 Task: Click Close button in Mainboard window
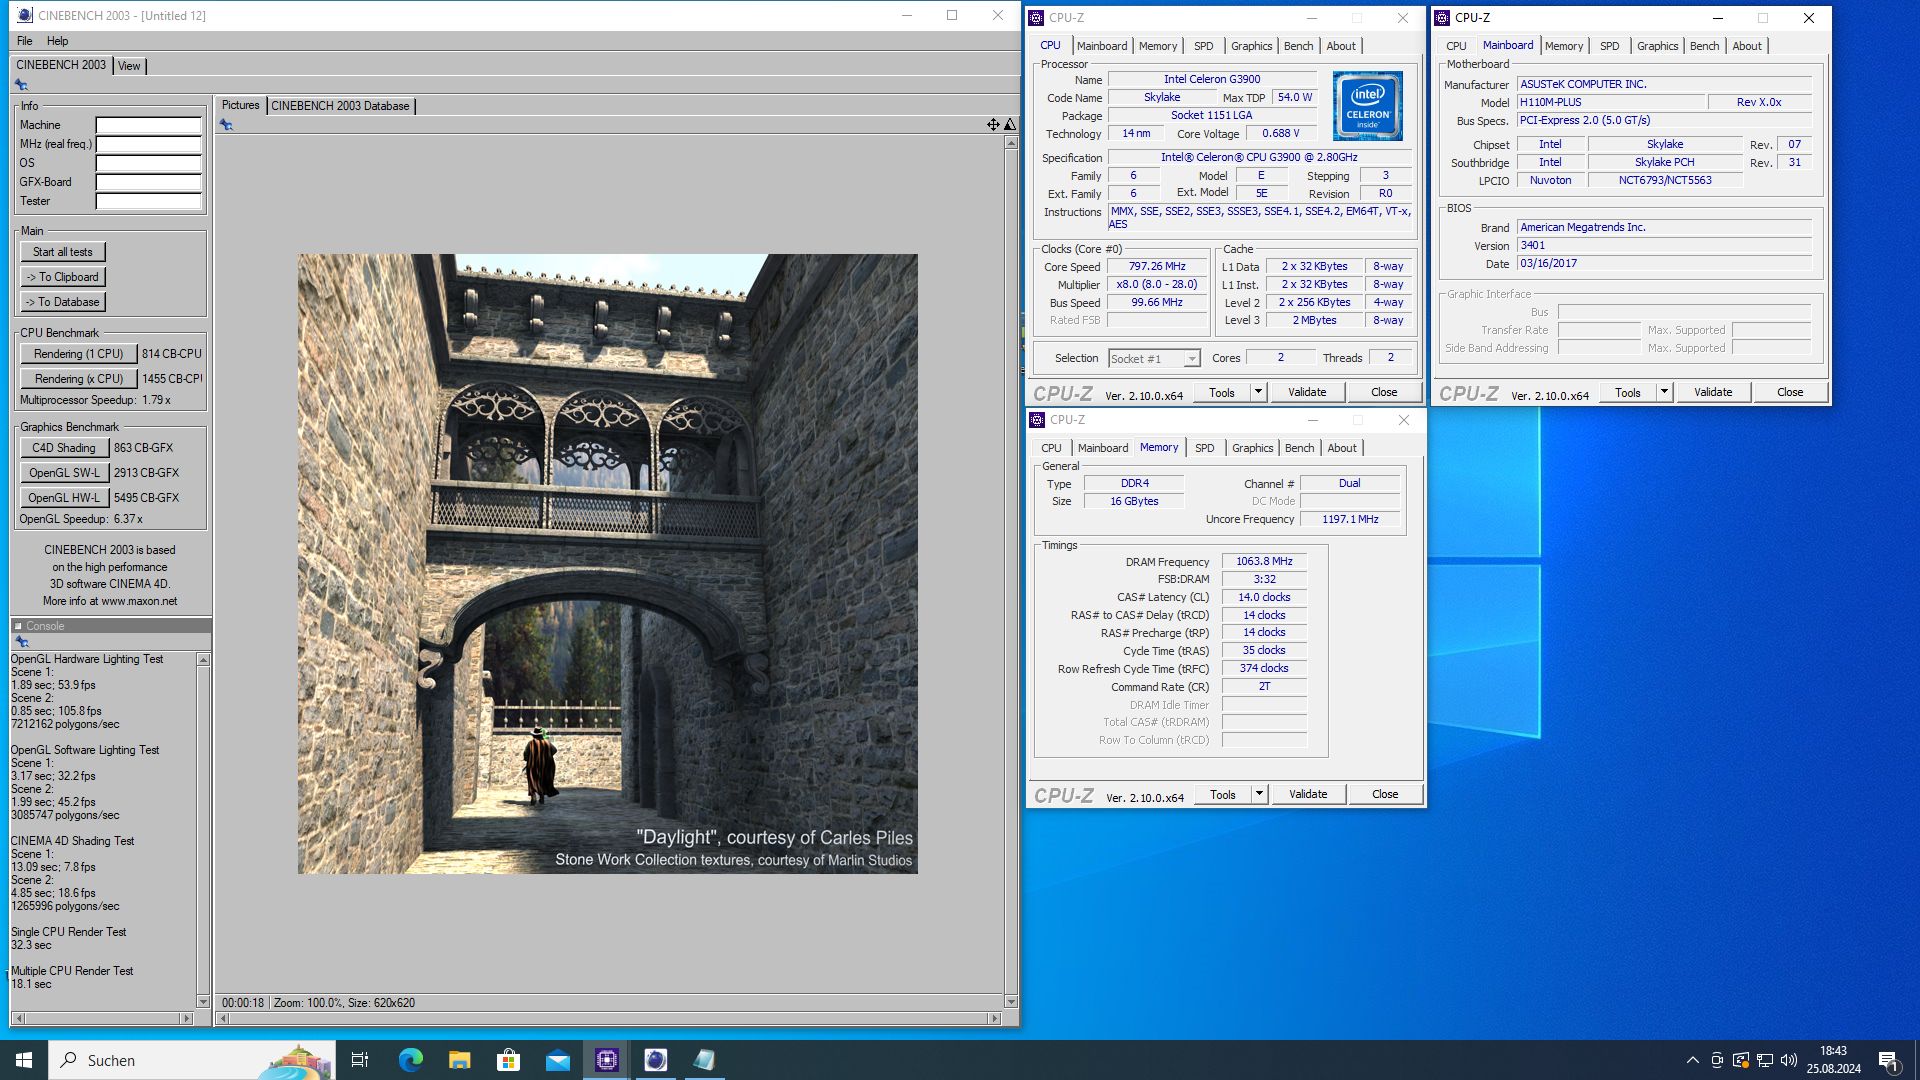tap(1790, 392)
